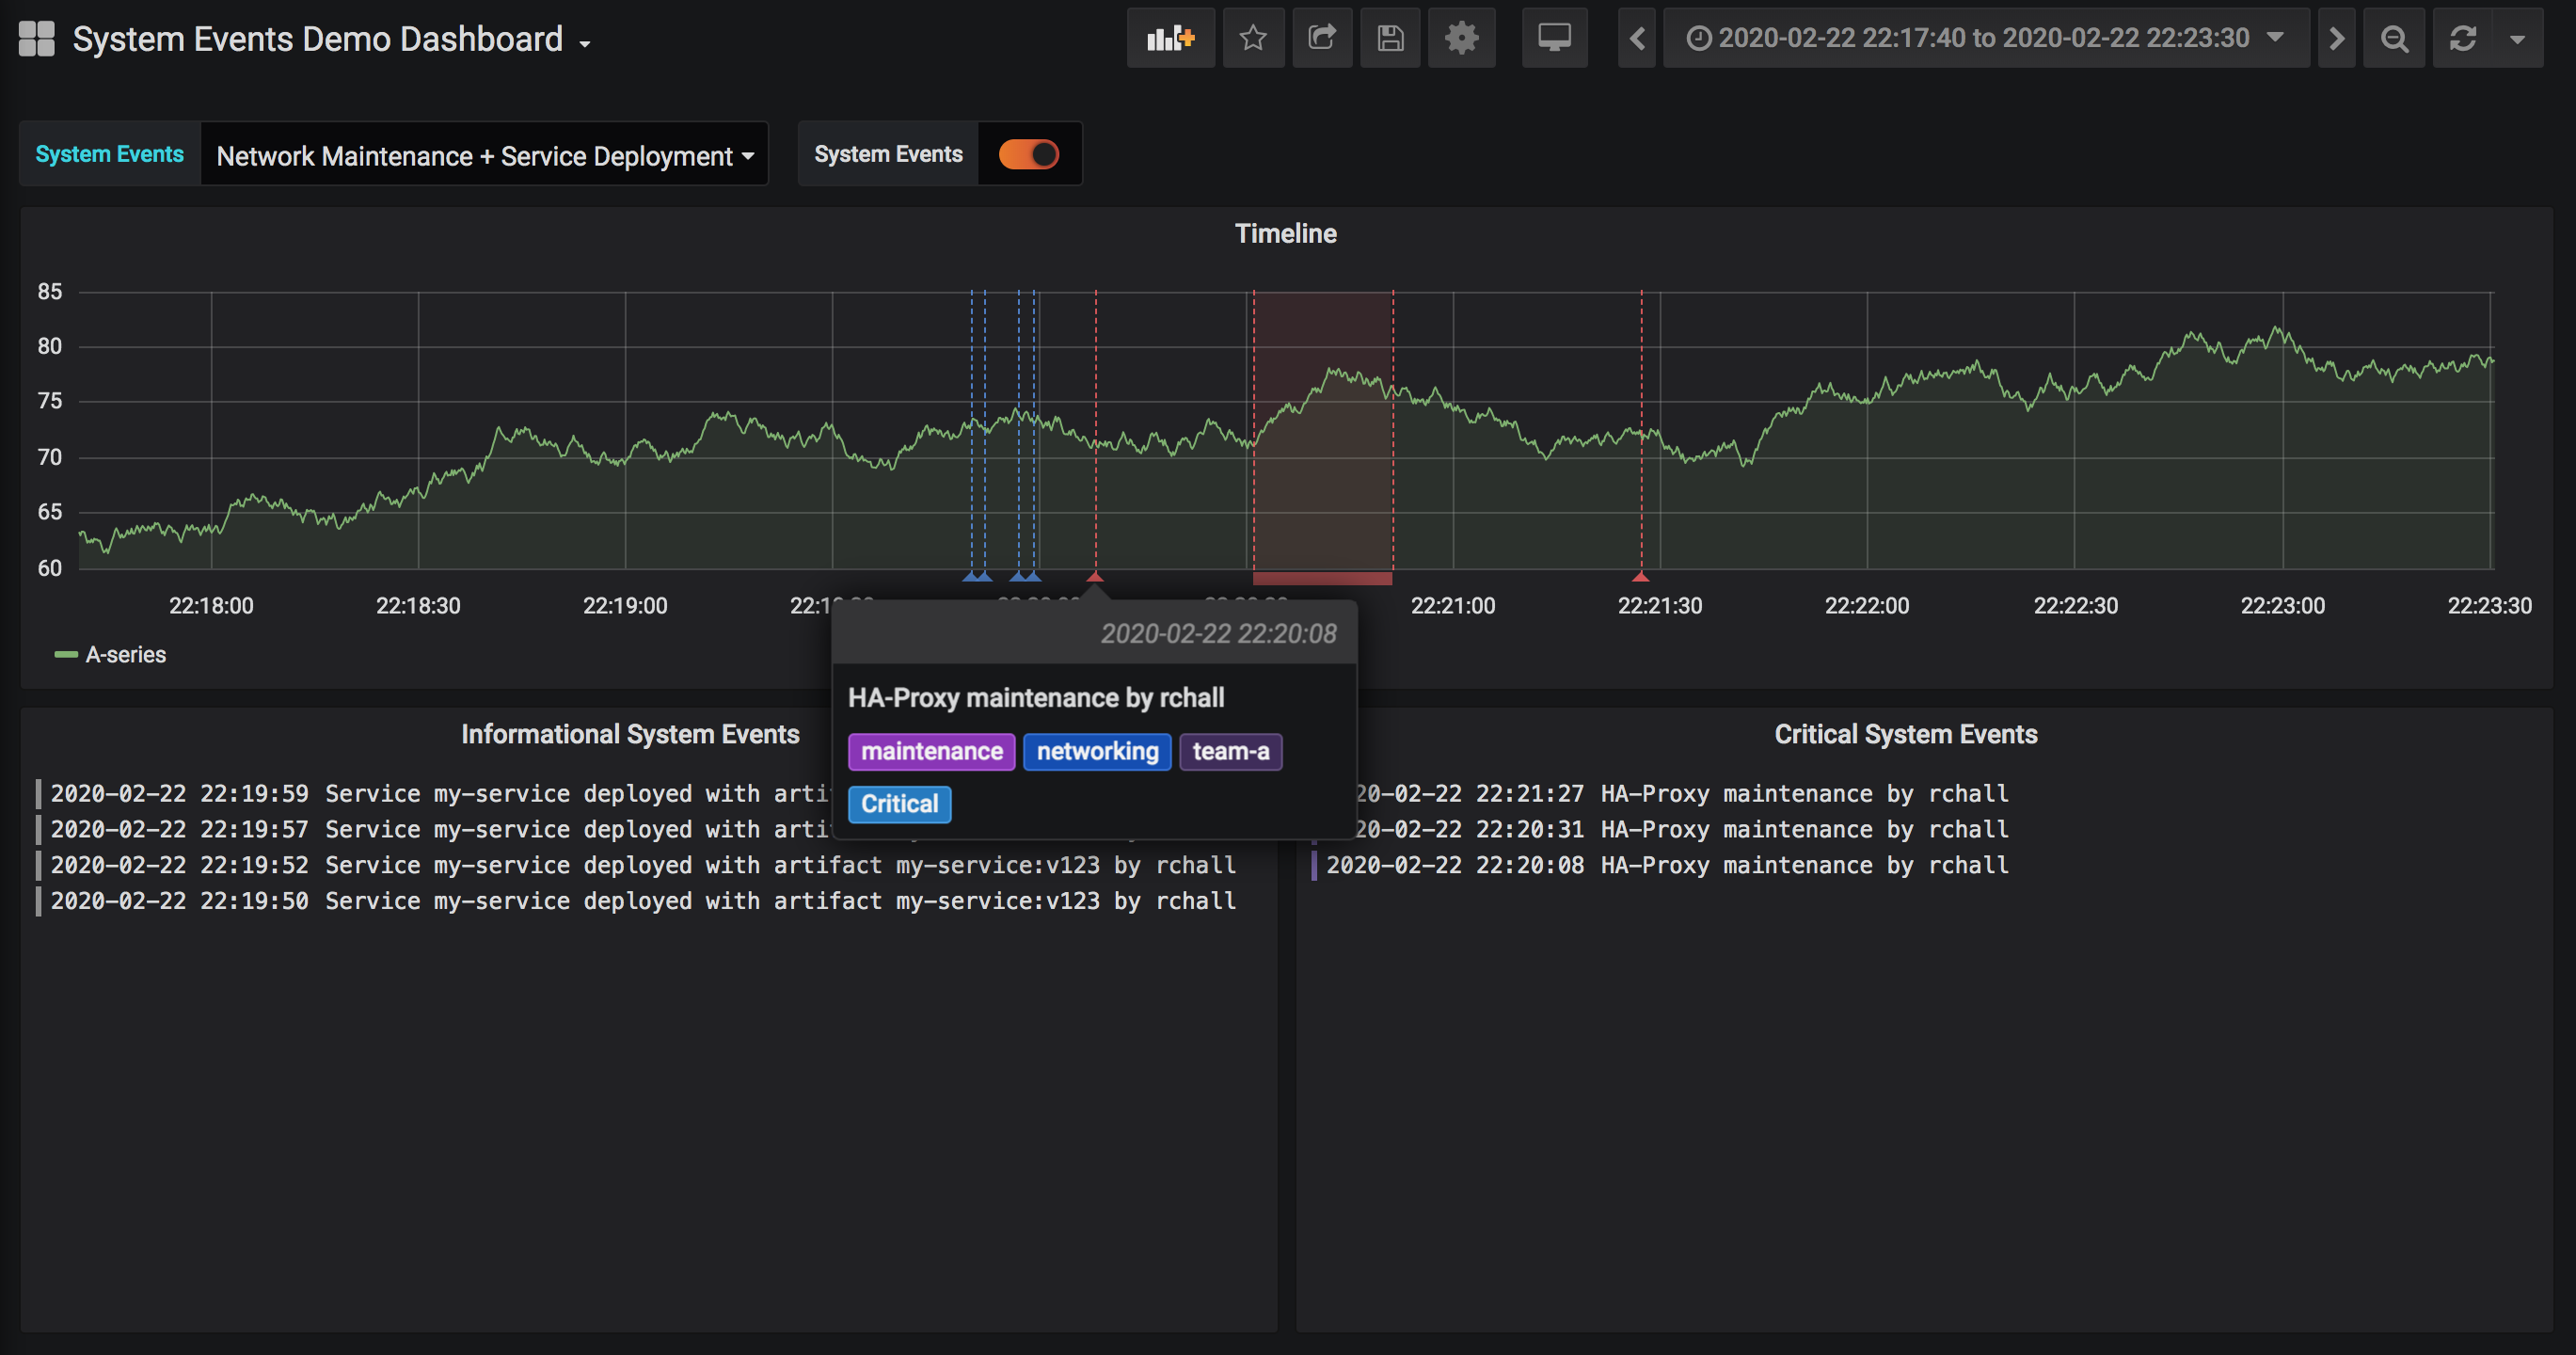
Task: Zoom out time range with the magnifier icon
Action: [x=2393, y=39]
